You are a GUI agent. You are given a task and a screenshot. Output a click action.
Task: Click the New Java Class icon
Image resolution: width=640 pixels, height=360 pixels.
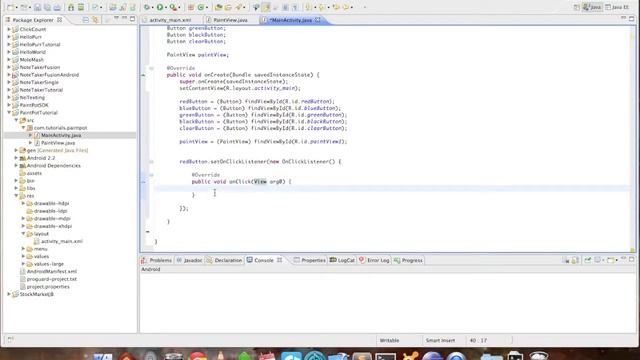(201, 7)
